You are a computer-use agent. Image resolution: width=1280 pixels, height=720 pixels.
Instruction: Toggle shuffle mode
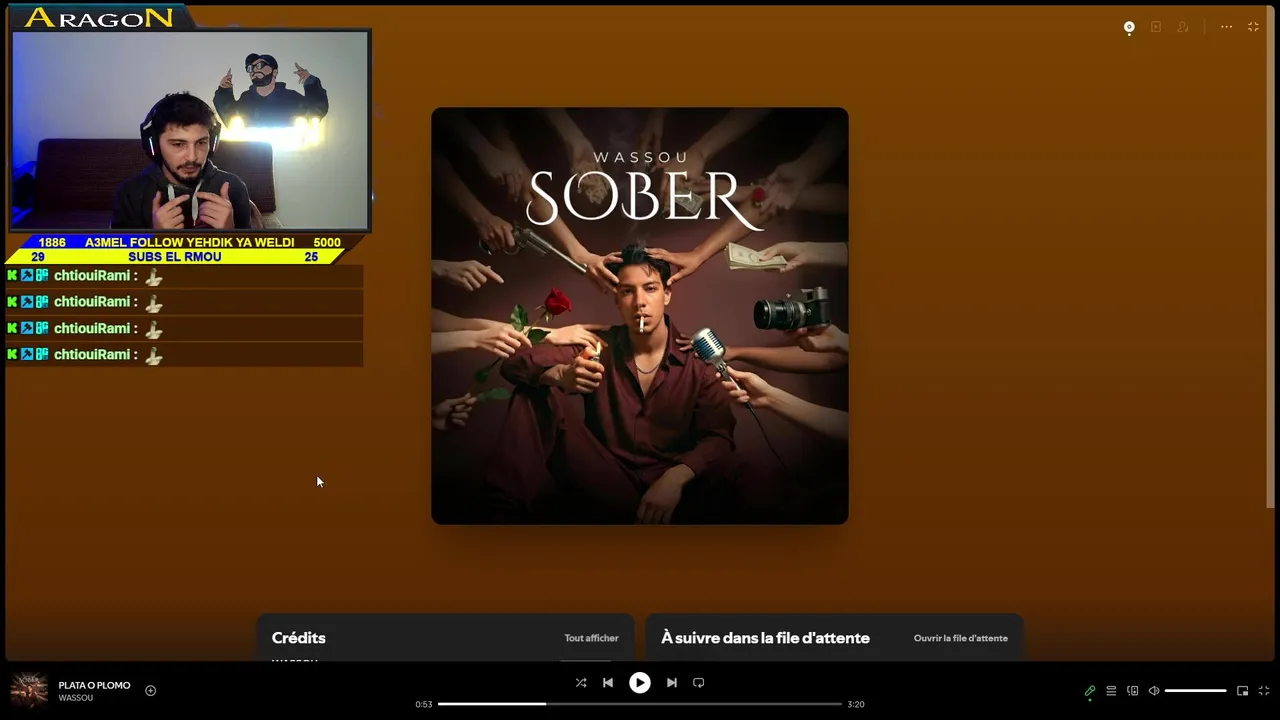(581, 683)
